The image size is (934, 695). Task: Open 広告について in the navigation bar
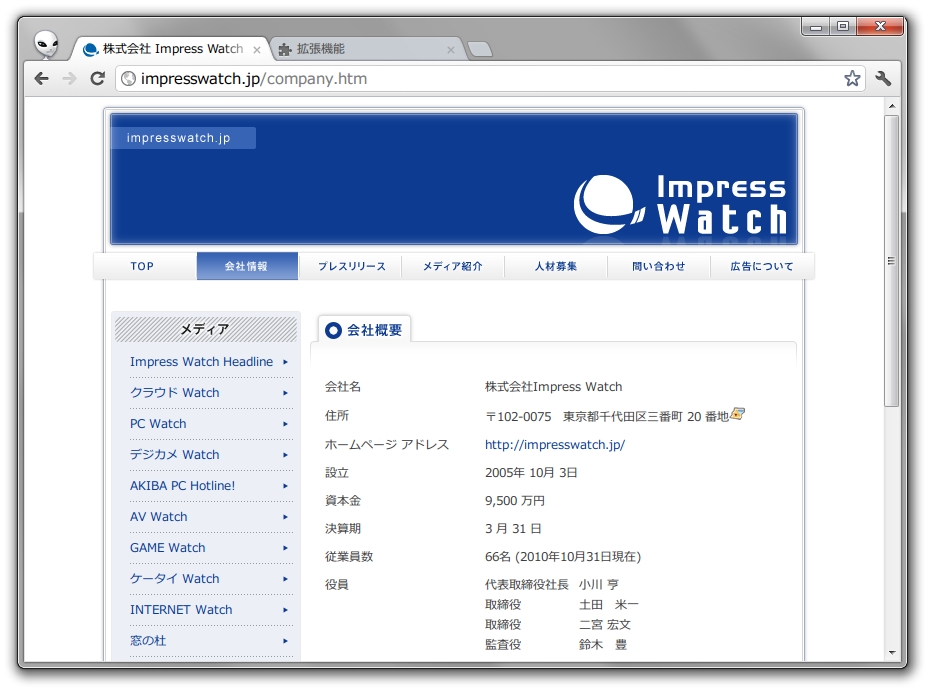[762, 266]
